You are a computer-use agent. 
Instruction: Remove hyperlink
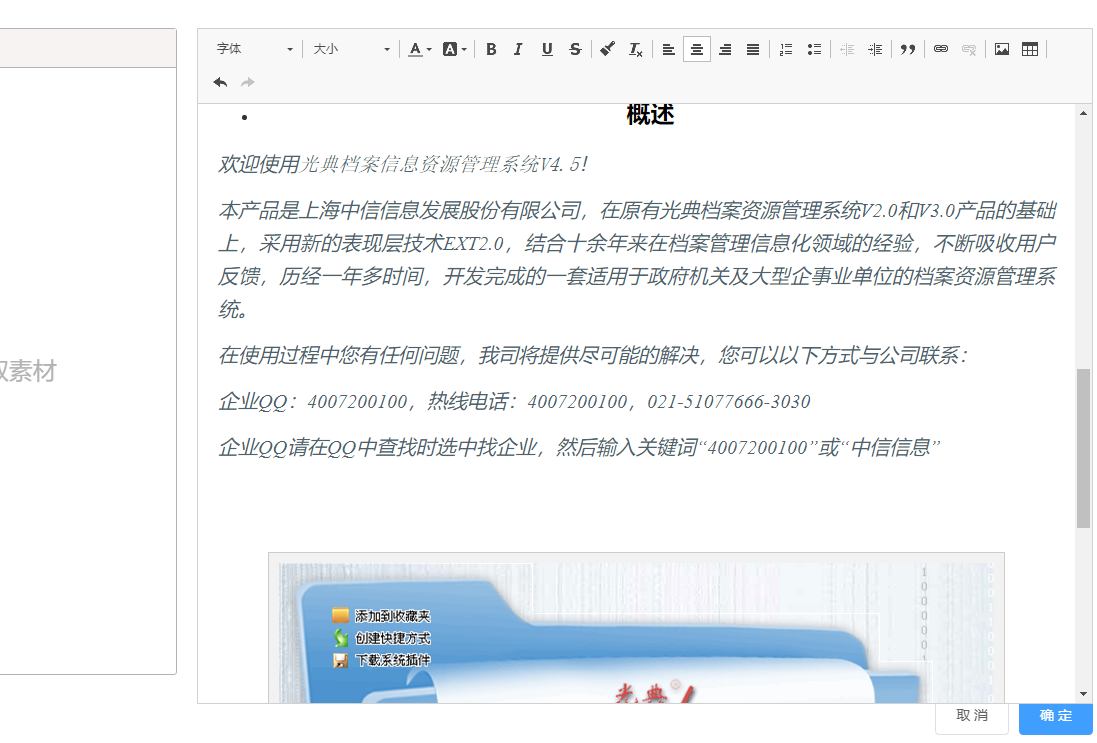pyautogui.click(x=968, y=49)
